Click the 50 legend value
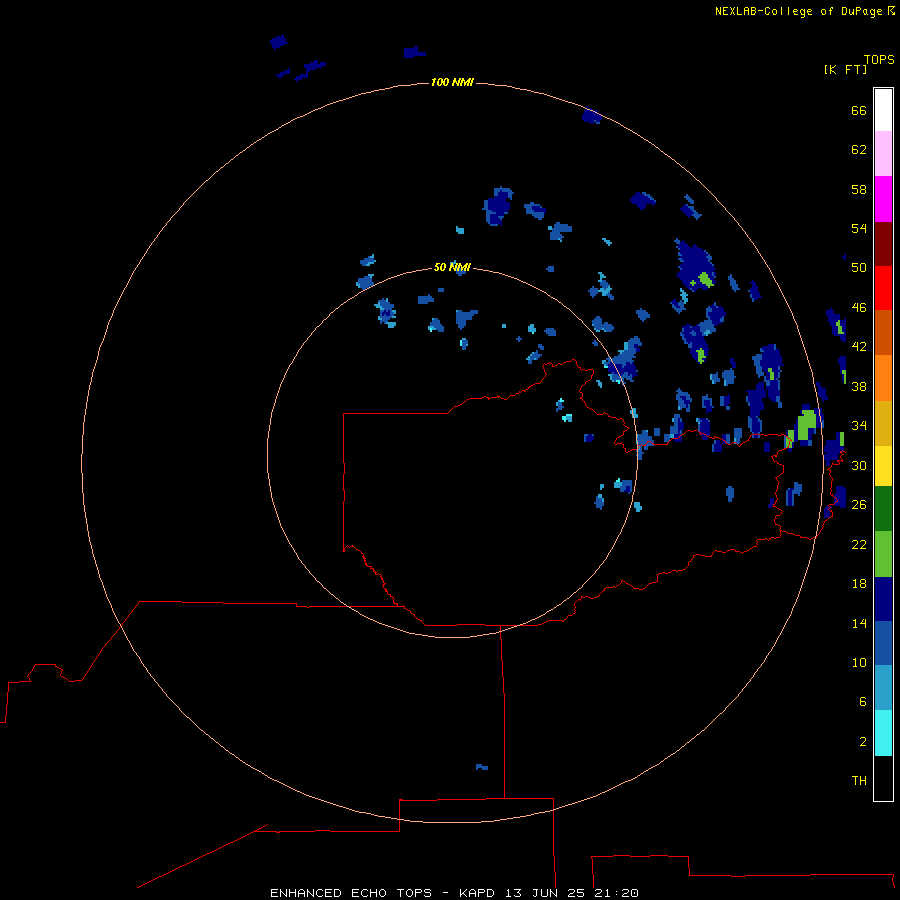Image resolution: width=900 pixels, height=900 pixels. coord(859,268)
